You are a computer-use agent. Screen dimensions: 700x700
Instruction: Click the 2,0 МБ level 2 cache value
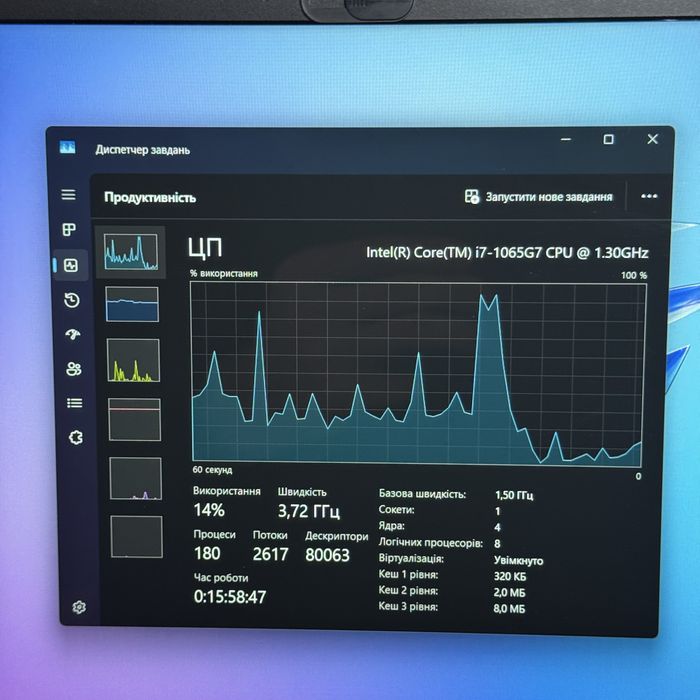(509, 592)
